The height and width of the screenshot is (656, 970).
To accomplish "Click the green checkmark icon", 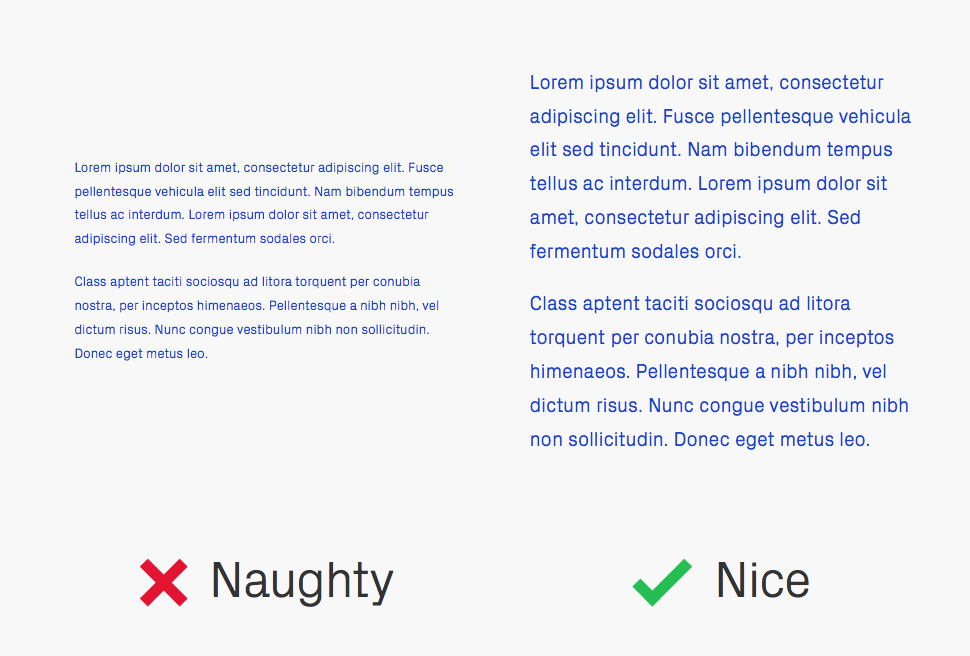I will [x=662, y=582].
